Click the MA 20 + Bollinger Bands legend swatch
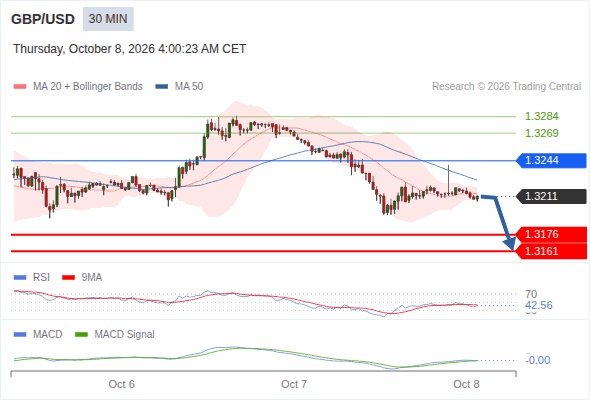590x400 pixels. 20,87
